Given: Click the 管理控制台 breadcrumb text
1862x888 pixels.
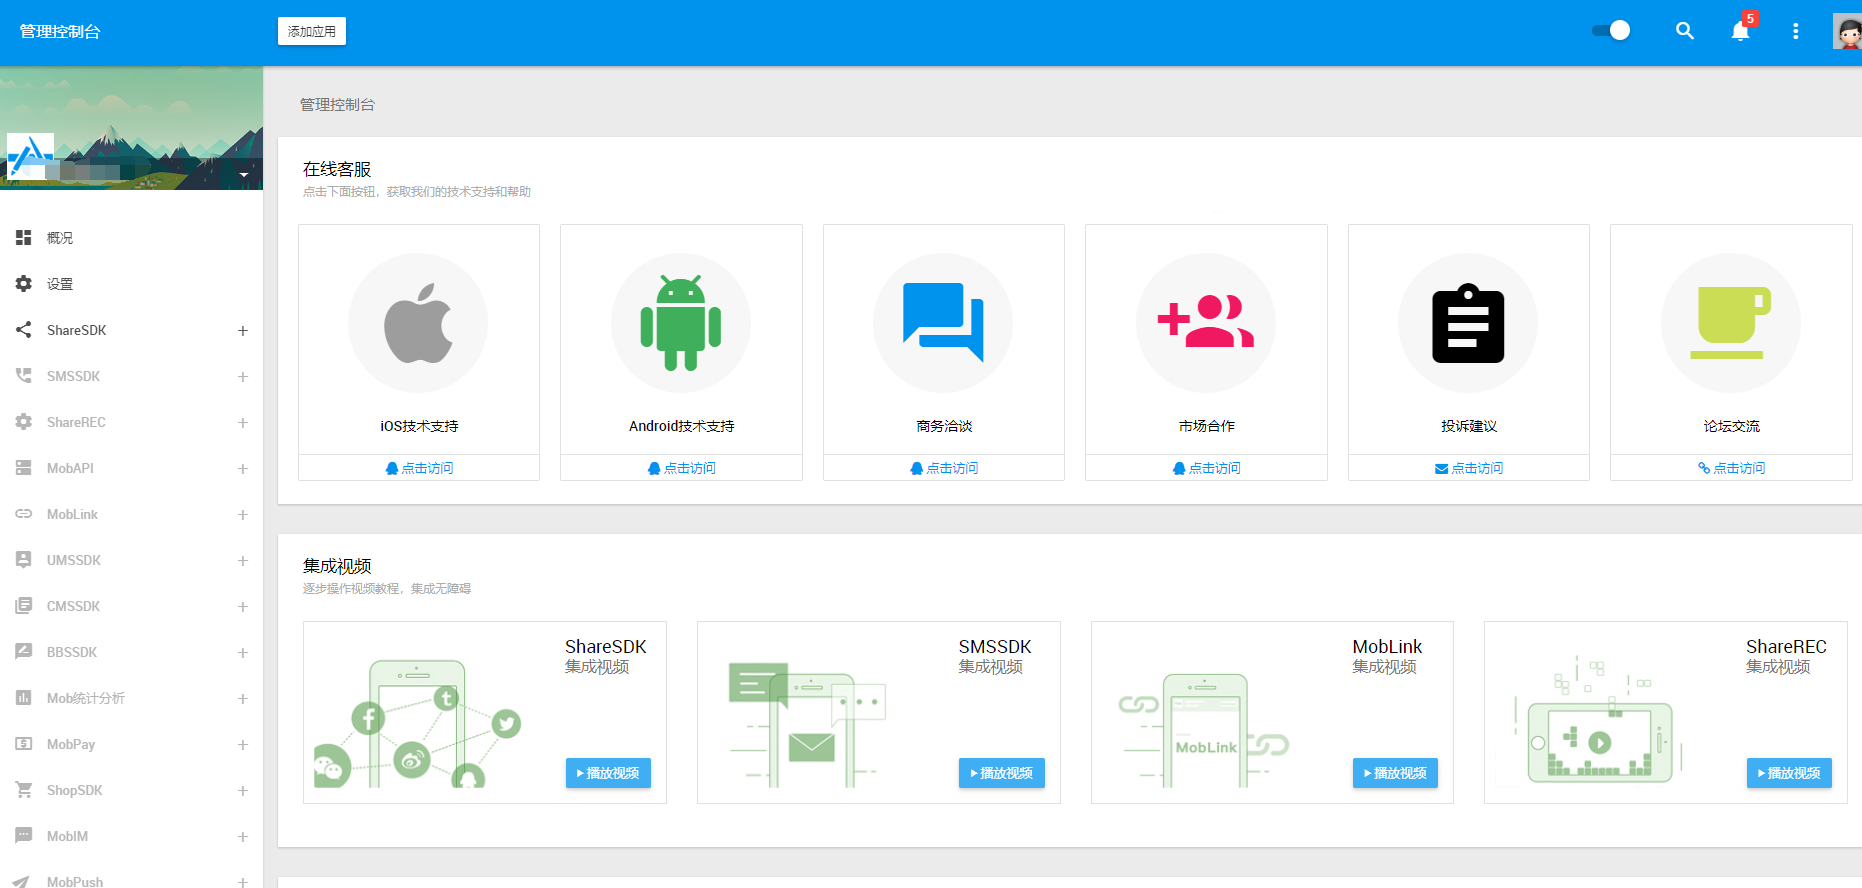Looking at the screenshot, I should coord(337,104).
